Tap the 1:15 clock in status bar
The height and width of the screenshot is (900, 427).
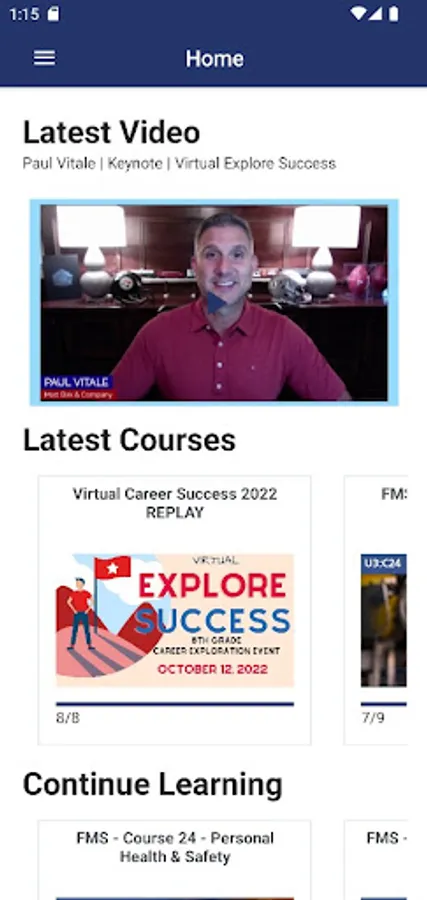[25, 14]
